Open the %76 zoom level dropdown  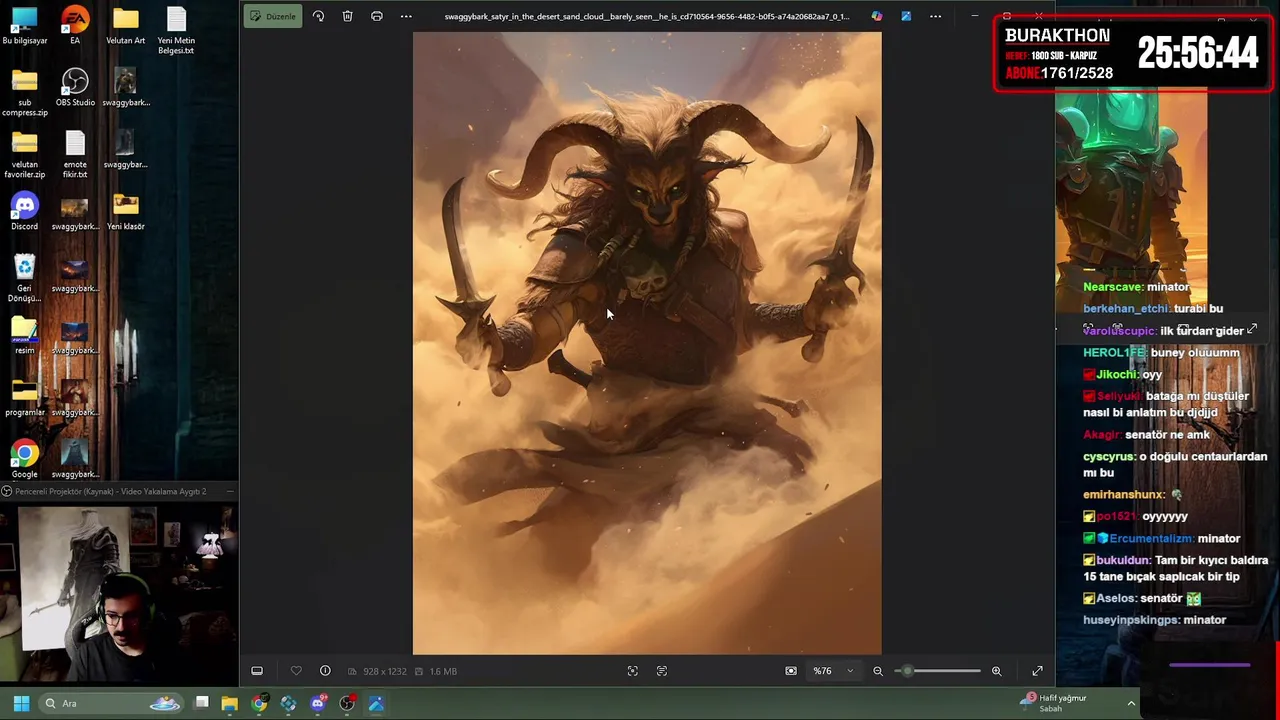click(x=833, y=671)
